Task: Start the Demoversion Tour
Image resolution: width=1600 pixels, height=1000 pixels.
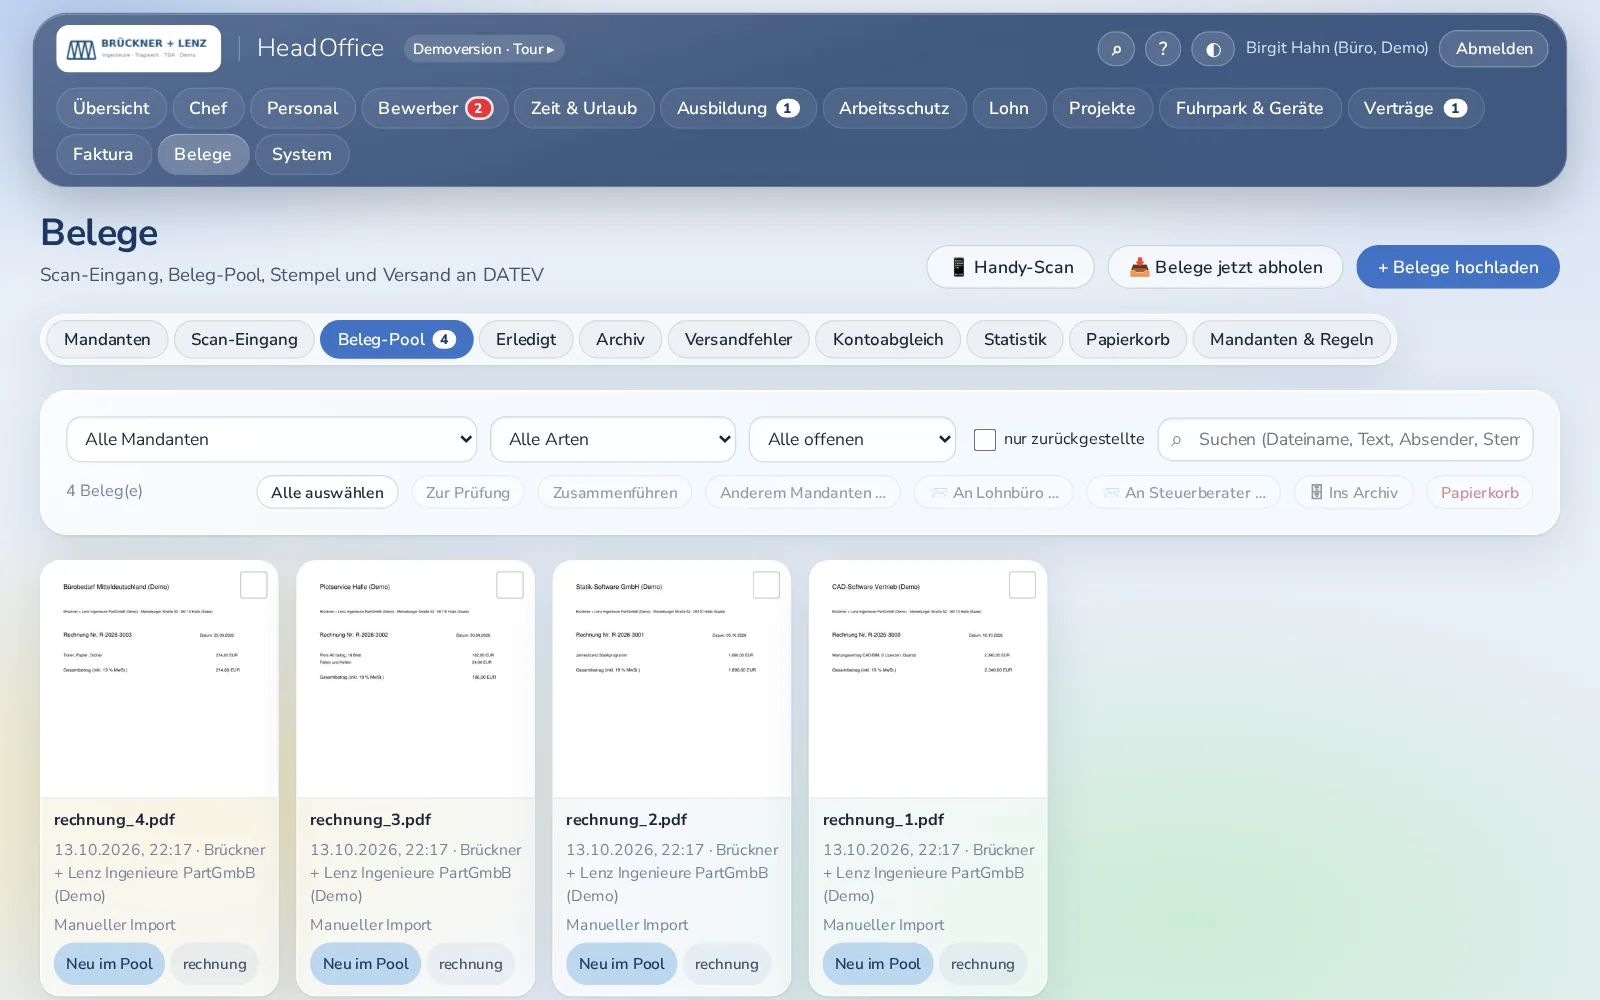Action: tap(484, 49)
